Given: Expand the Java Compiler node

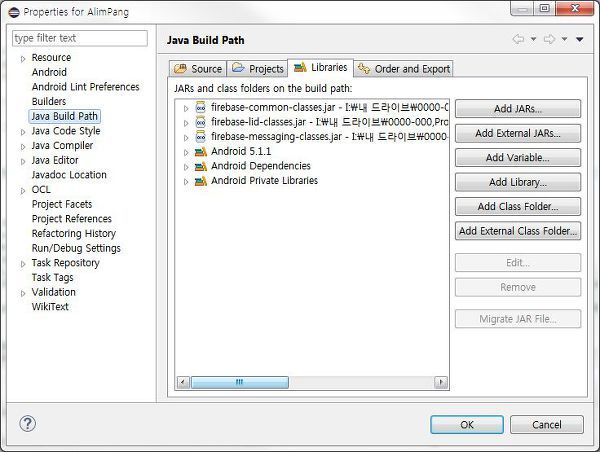Looking at the screenshot, I should [x=23, y=147].
